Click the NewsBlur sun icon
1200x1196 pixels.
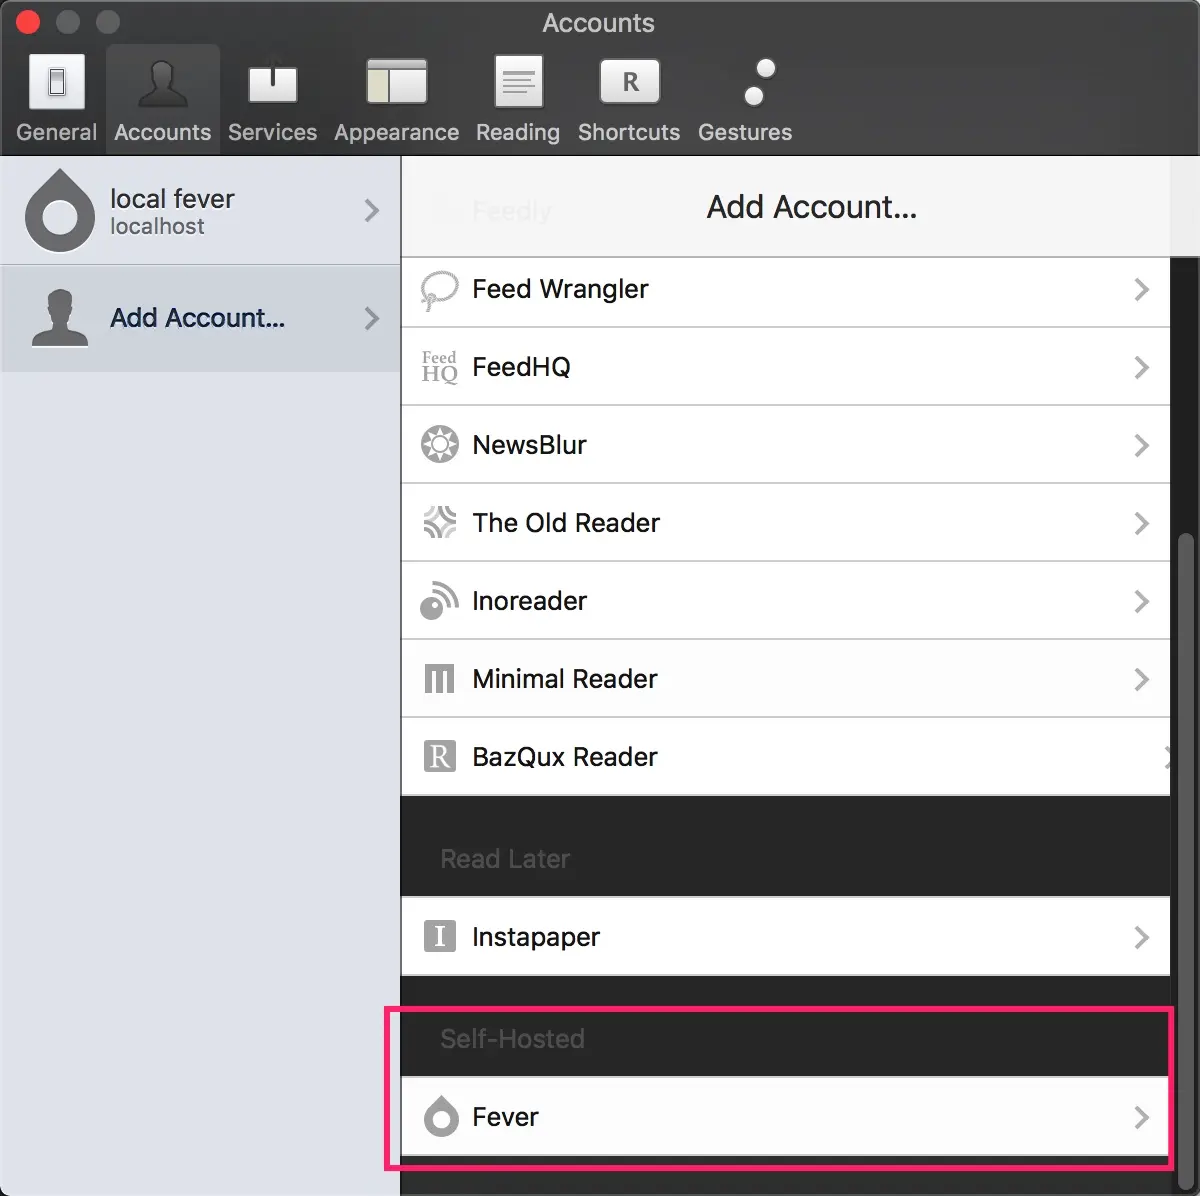pos(439,445)
